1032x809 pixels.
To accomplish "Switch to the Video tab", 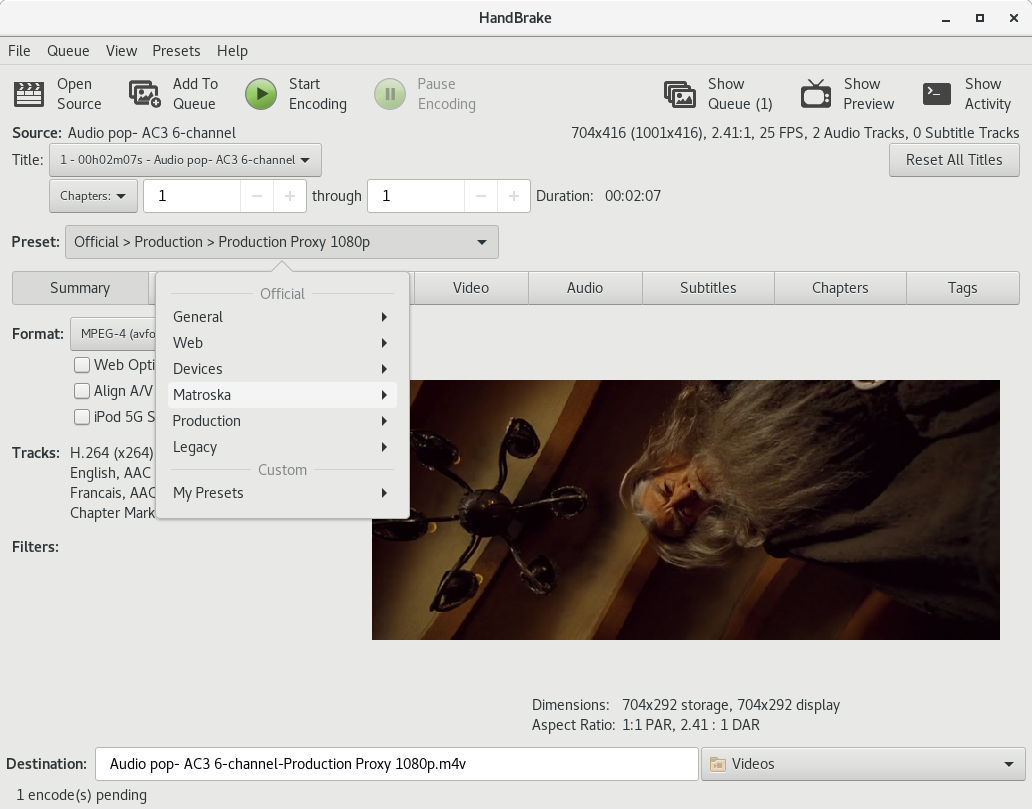I will [471, 288].
